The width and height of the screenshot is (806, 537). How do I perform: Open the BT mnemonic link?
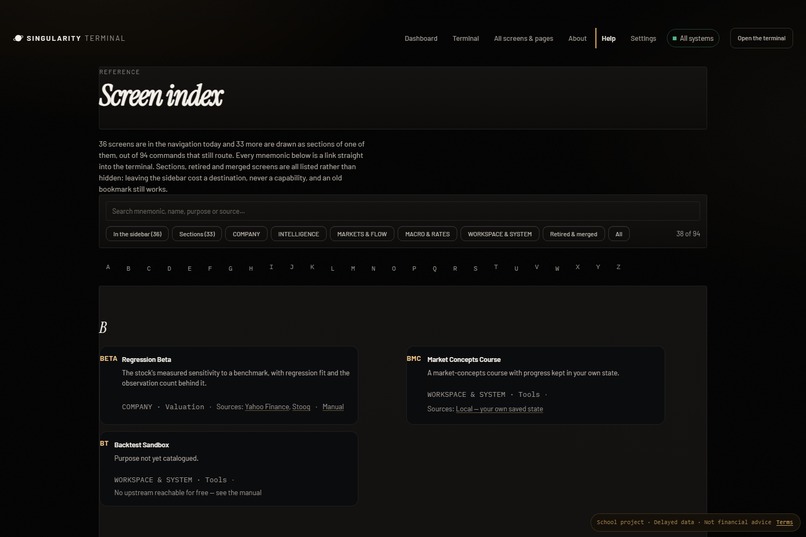click(x=104, y=443)
